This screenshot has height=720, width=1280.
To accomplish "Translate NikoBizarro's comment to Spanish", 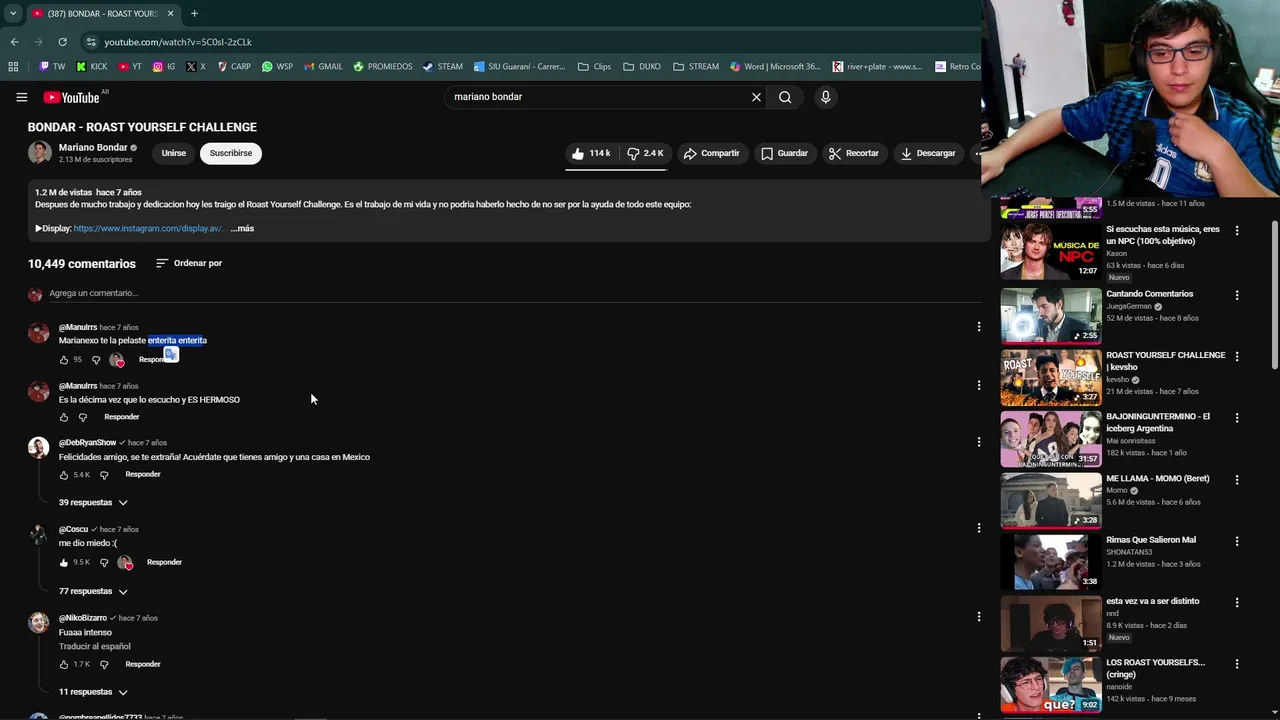I will tap(95, 646).
